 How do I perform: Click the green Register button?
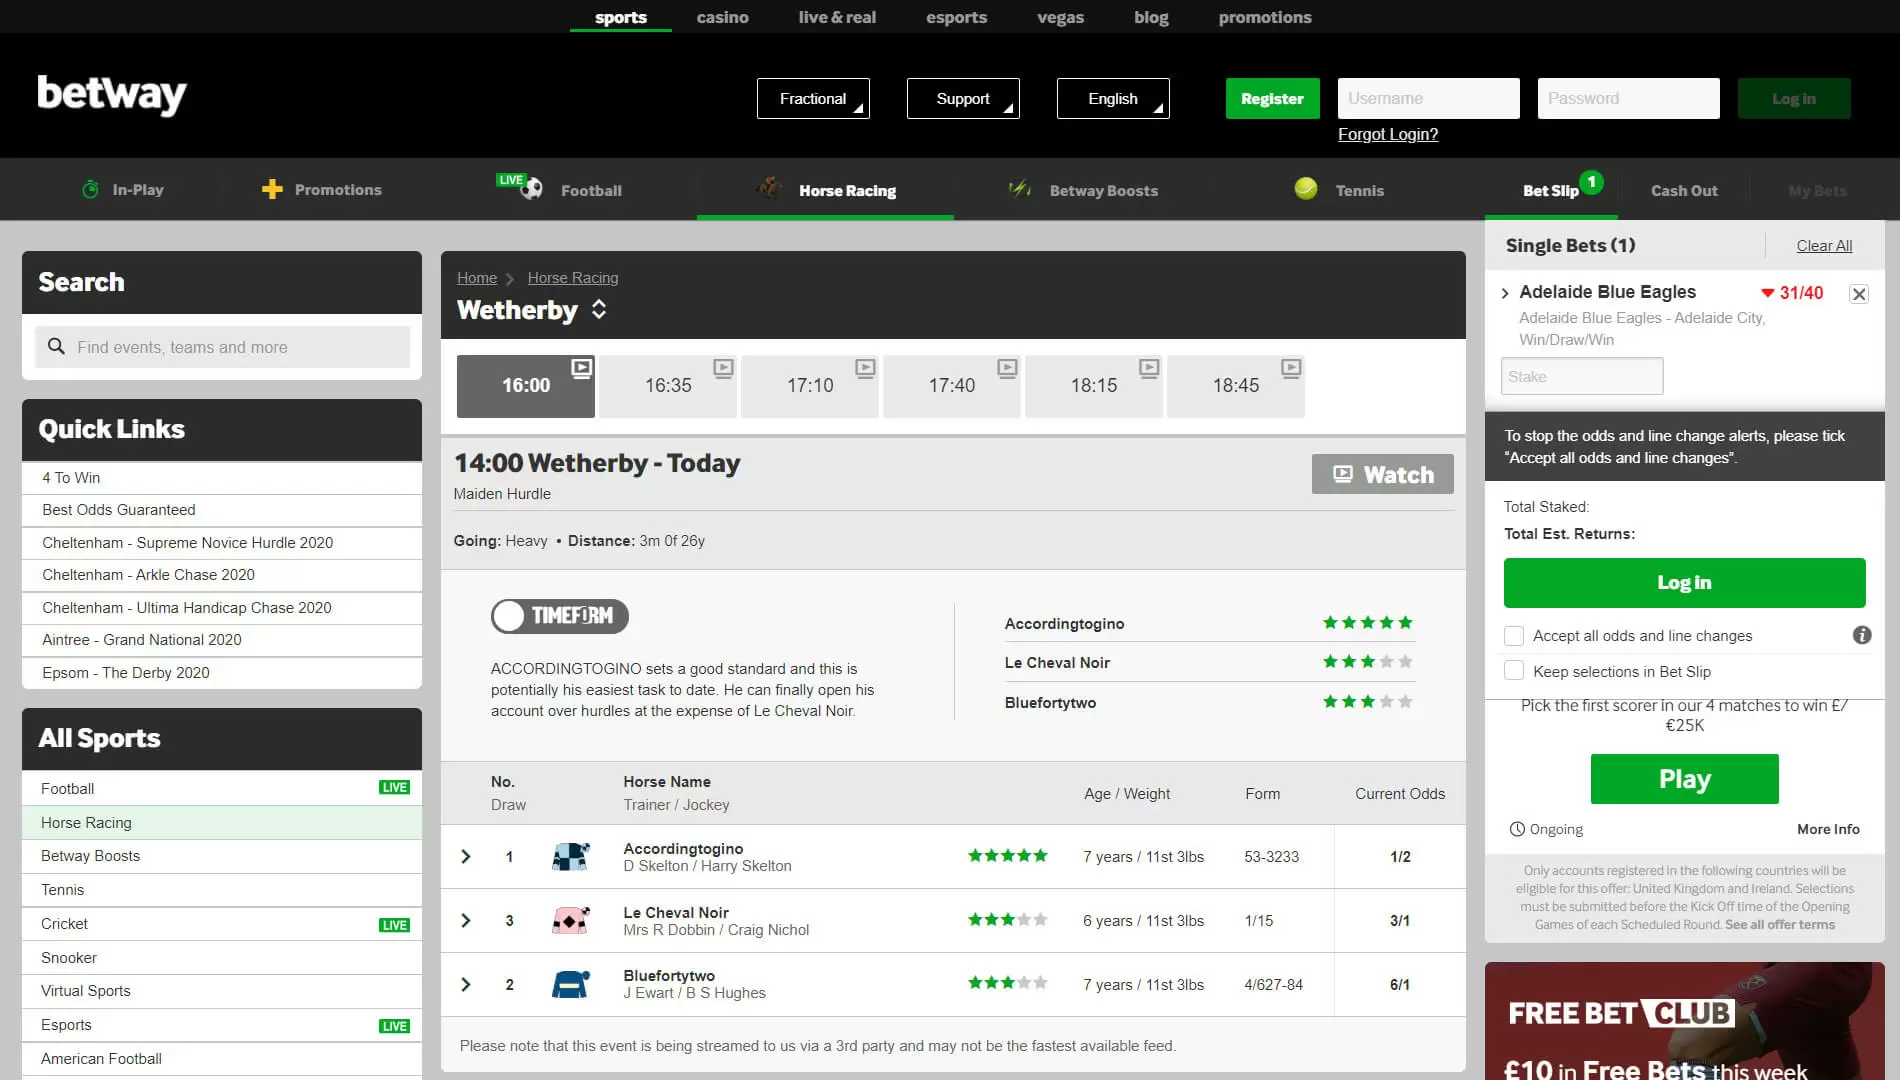[x=1272, y=98]
